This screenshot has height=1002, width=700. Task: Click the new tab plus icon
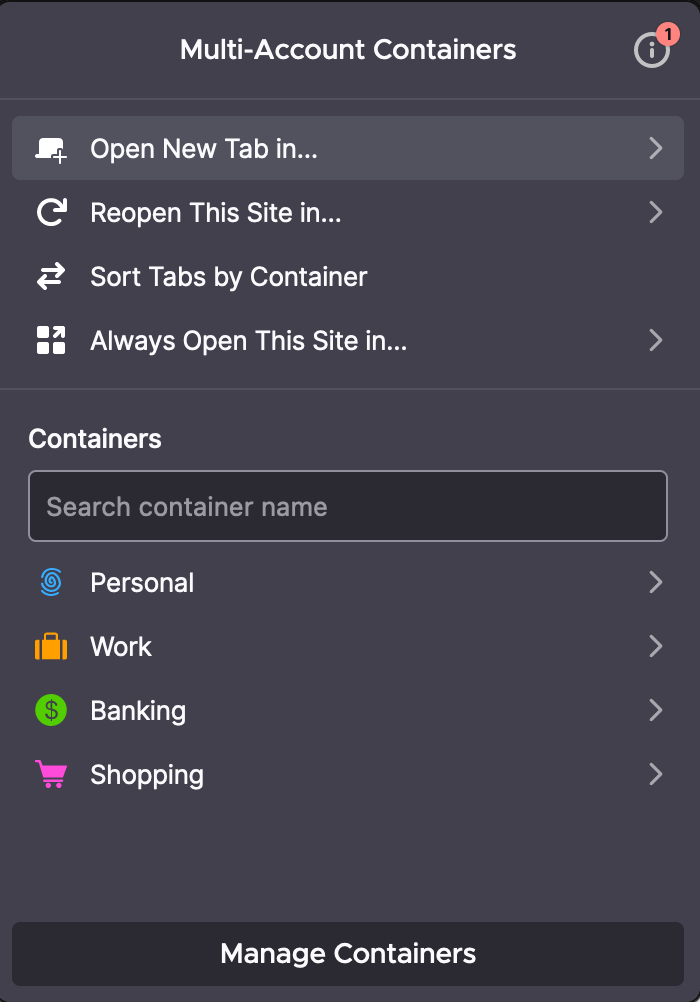coord(51,150)
